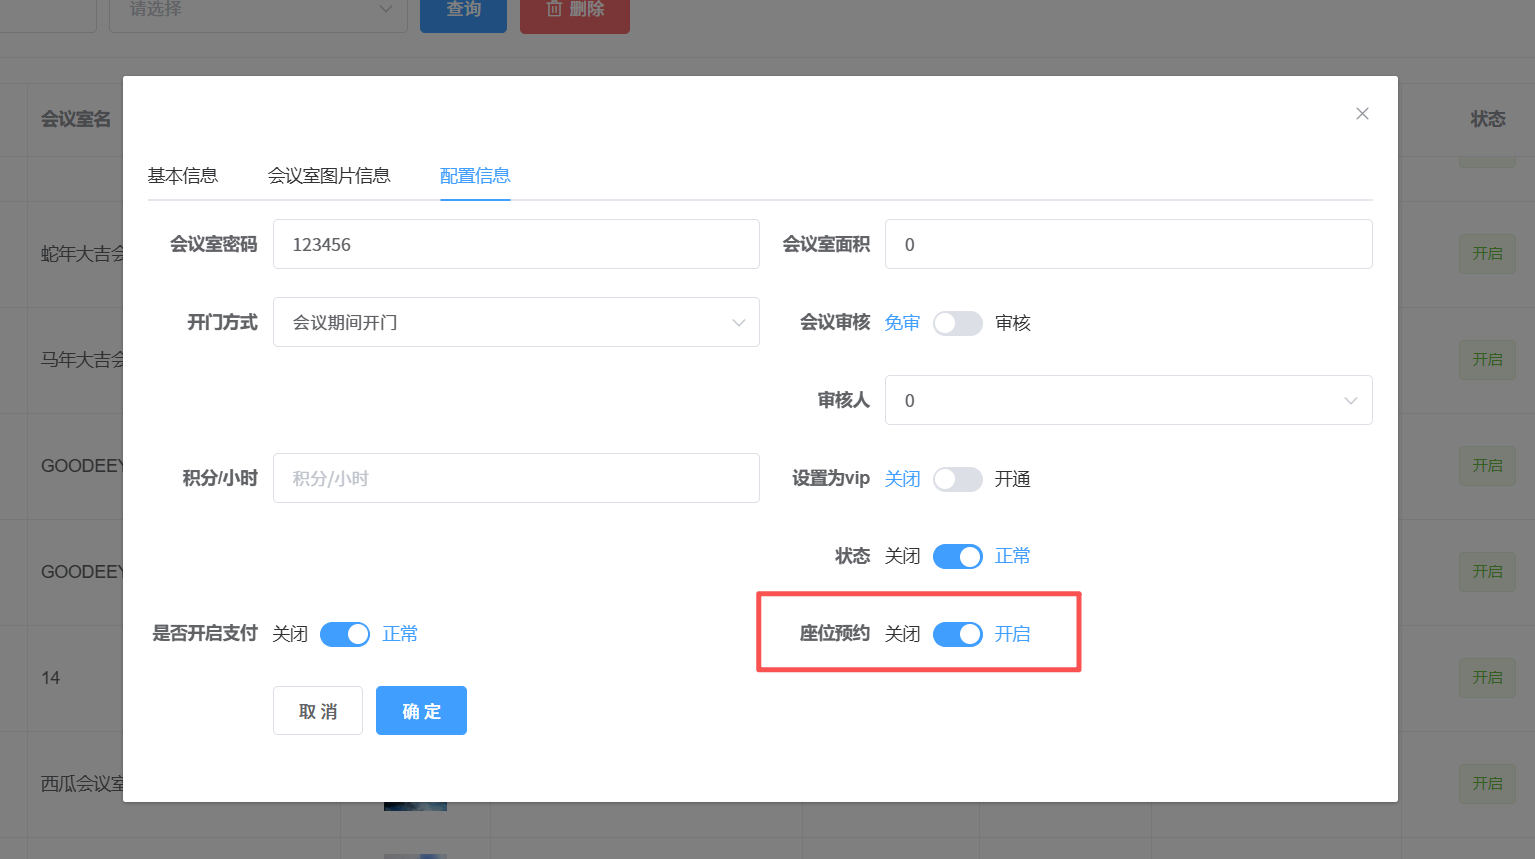Toggle the 状态 switch

tap(958, 556)
